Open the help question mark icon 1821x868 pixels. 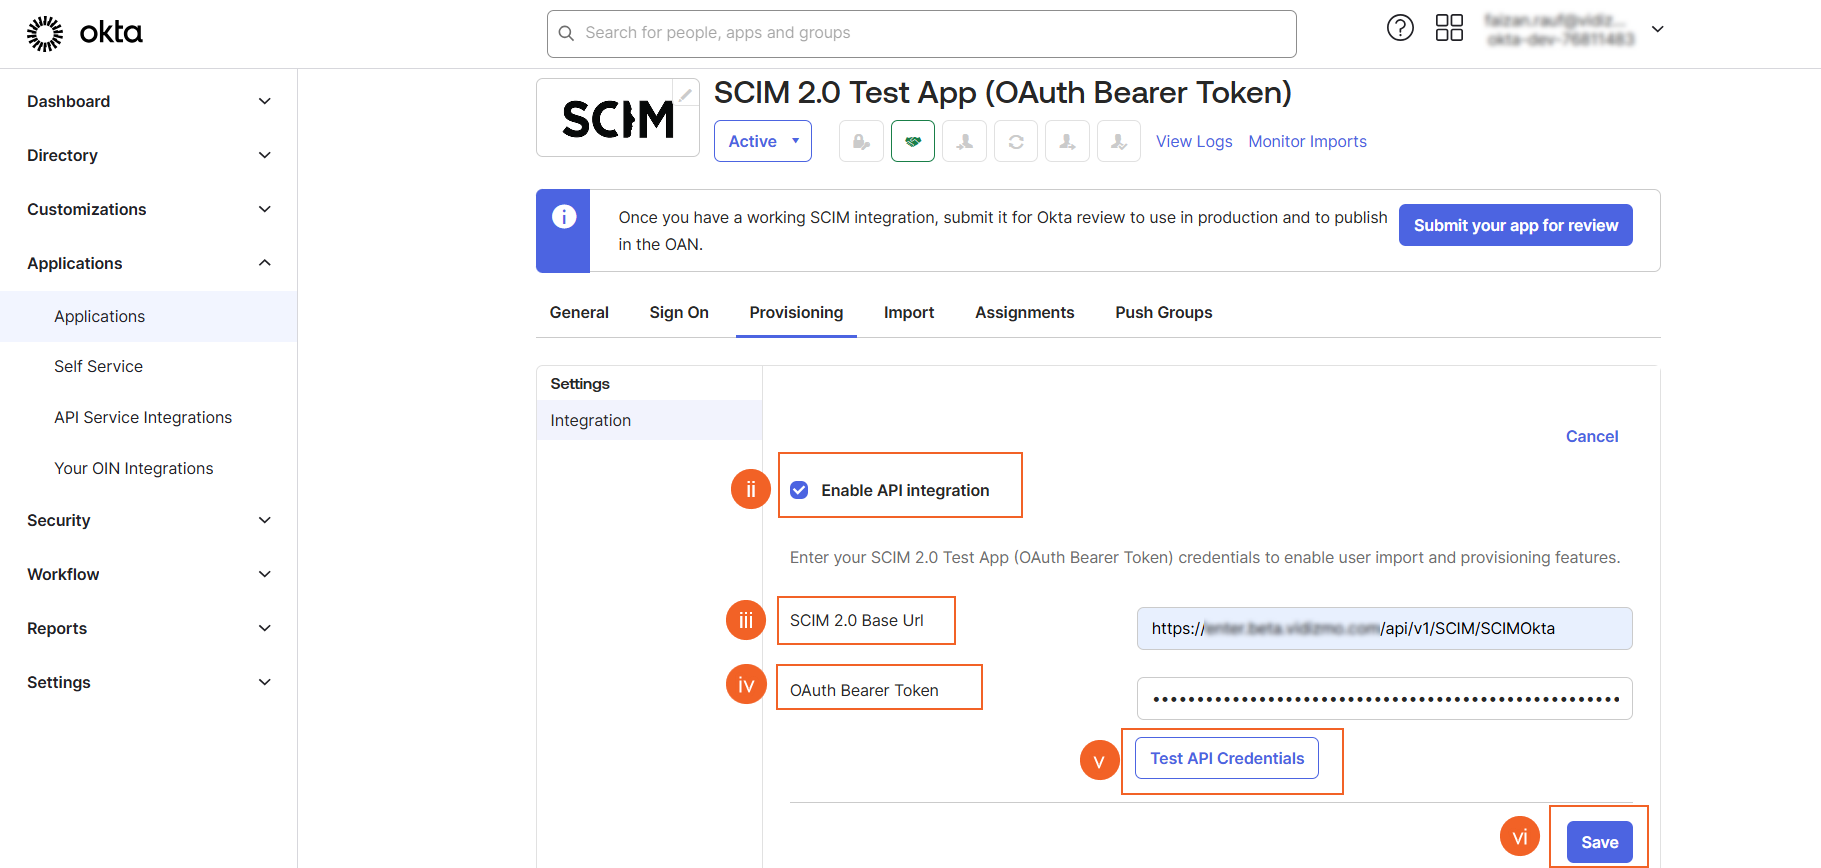(1400, 28)
